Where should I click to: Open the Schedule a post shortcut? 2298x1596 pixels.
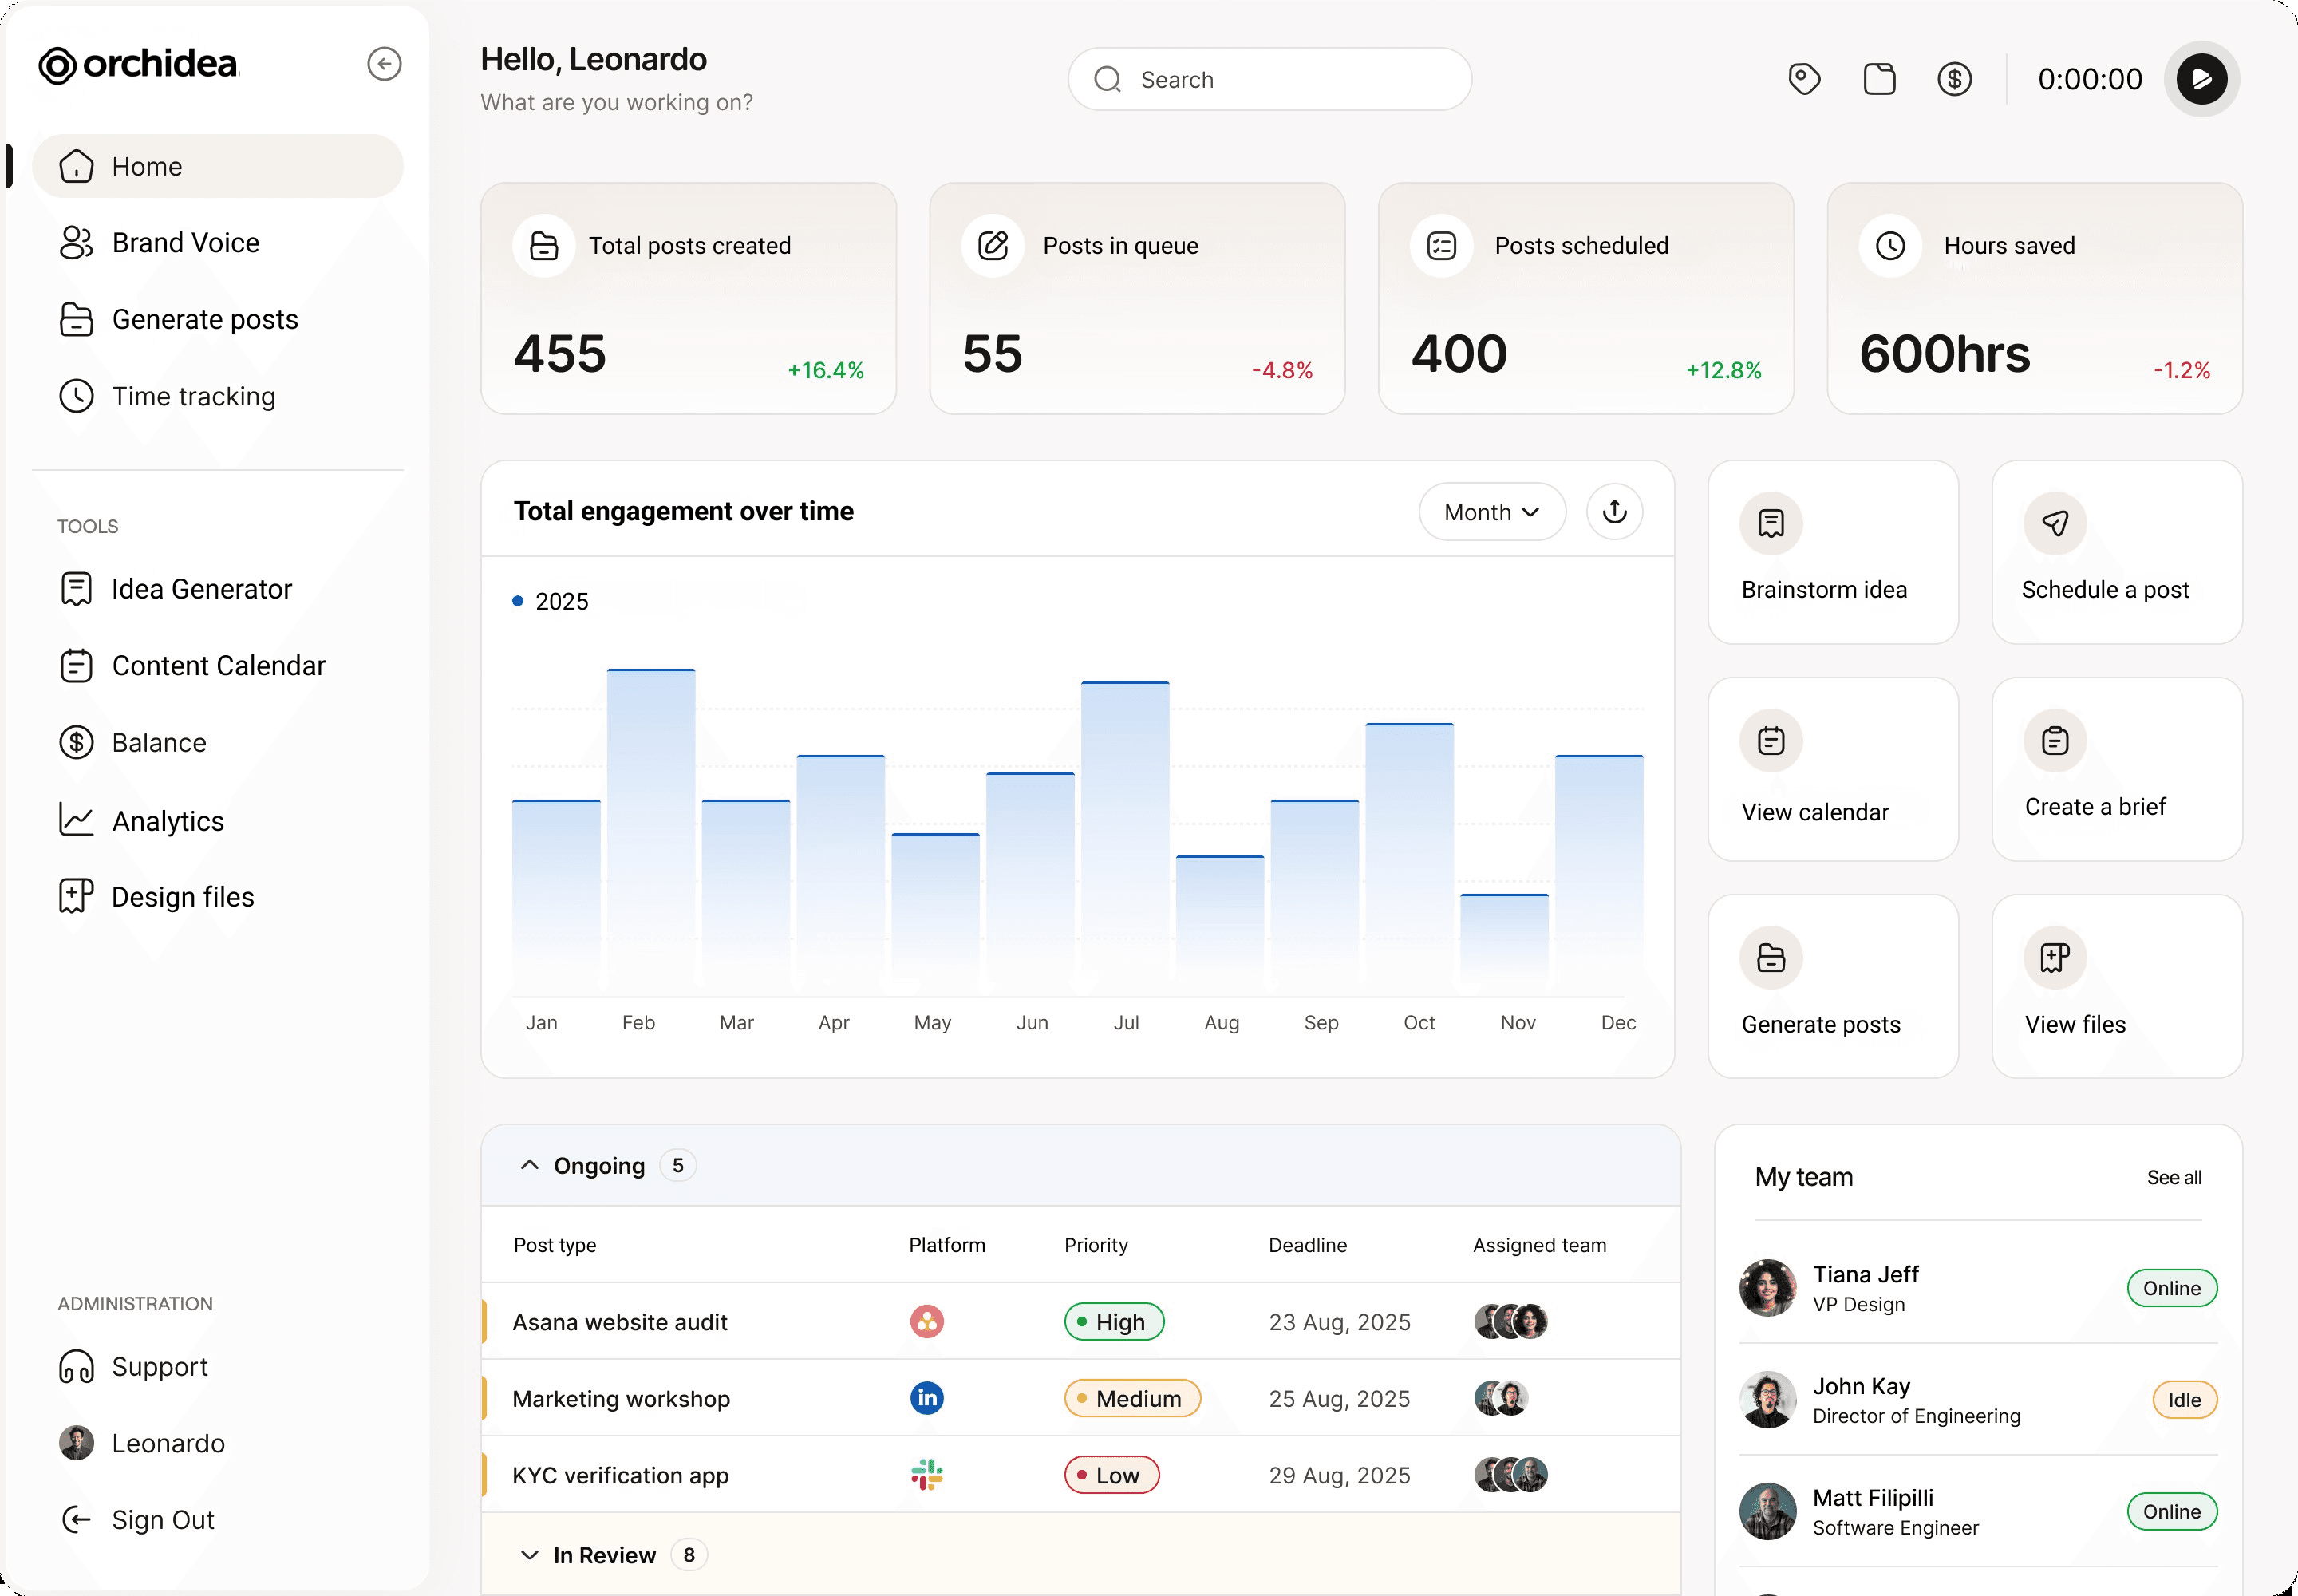(x=2117, y=552)
